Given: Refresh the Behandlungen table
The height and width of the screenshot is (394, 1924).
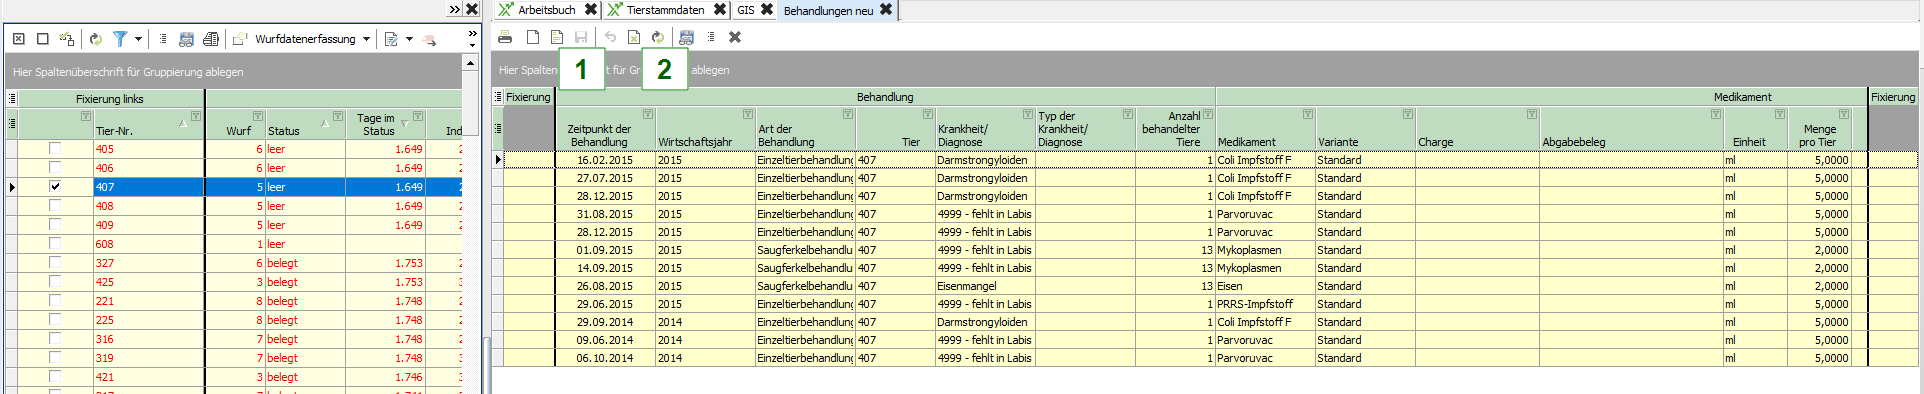Looking at the screenshot, I should 658,37.
